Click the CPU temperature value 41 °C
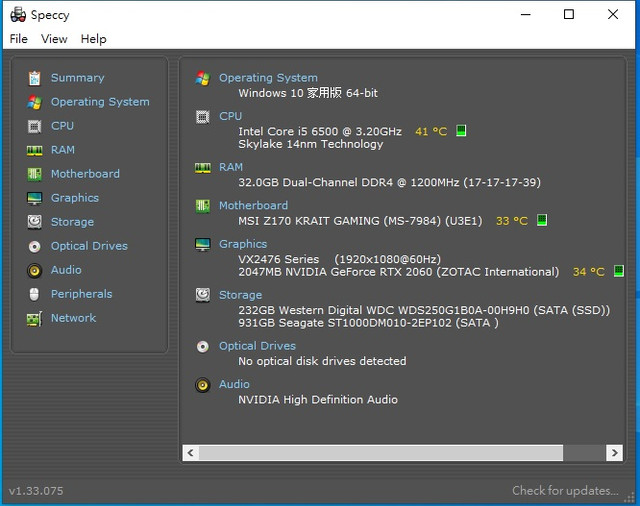 pyautogui.click(x=431, y=131)
